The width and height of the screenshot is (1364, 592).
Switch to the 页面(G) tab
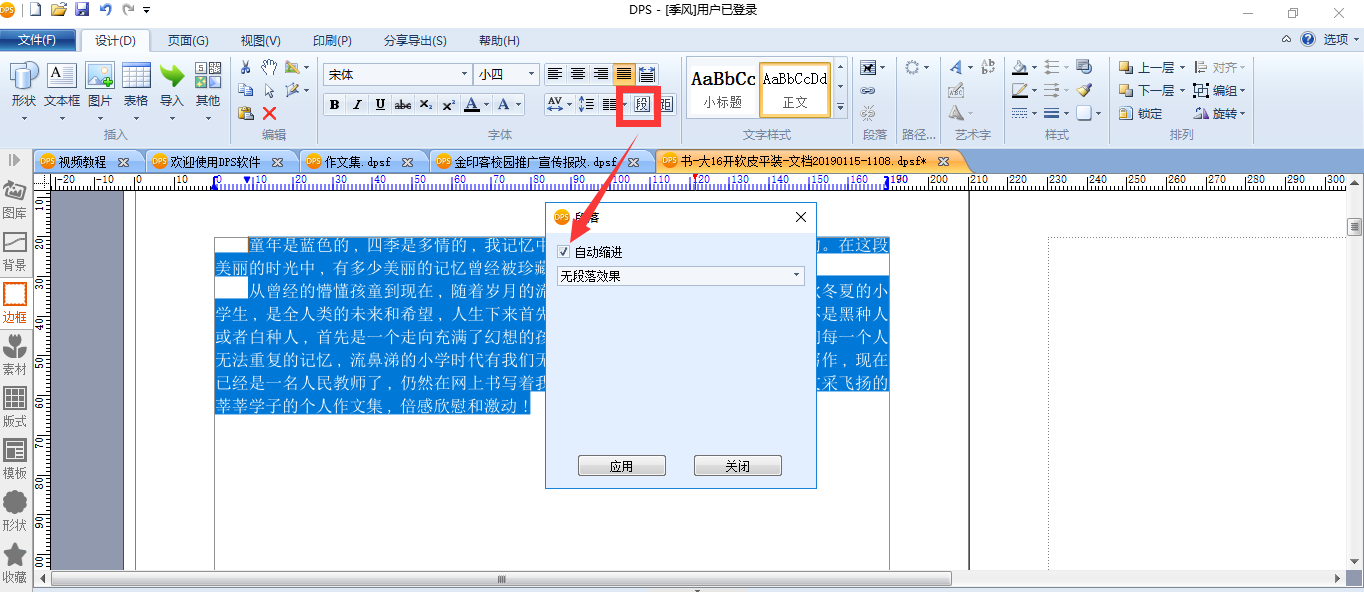click(188, 41)
